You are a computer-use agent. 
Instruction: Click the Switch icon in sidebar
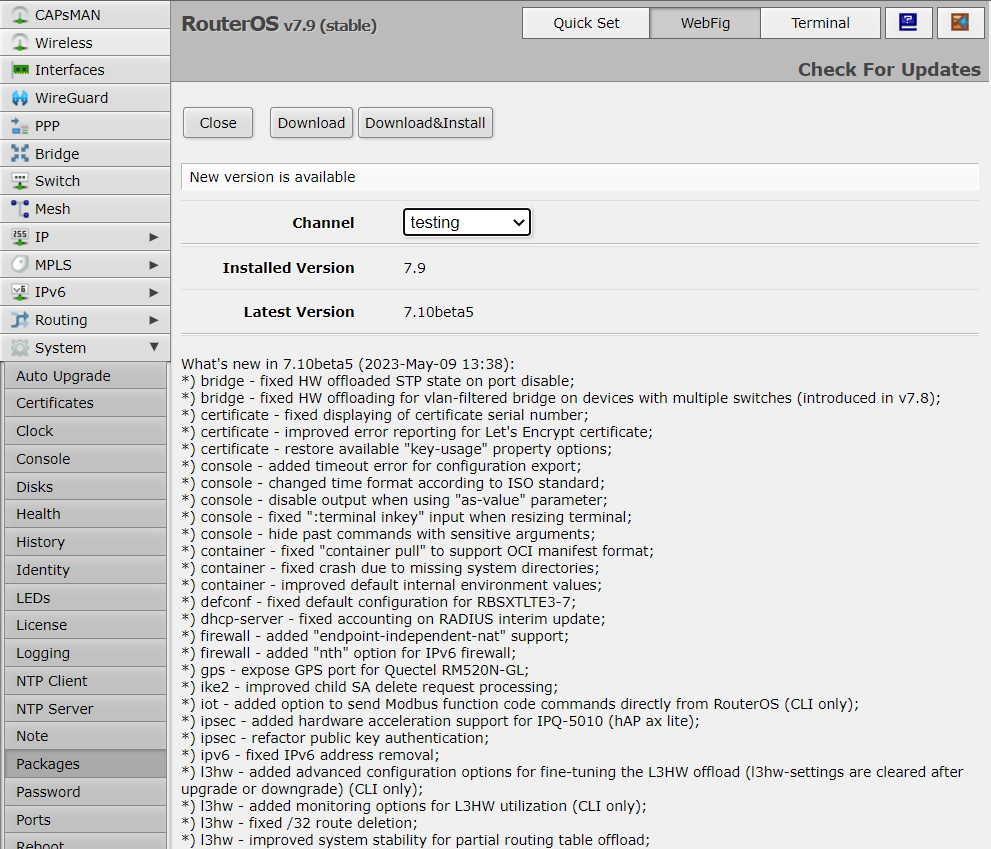pos(19,181)
